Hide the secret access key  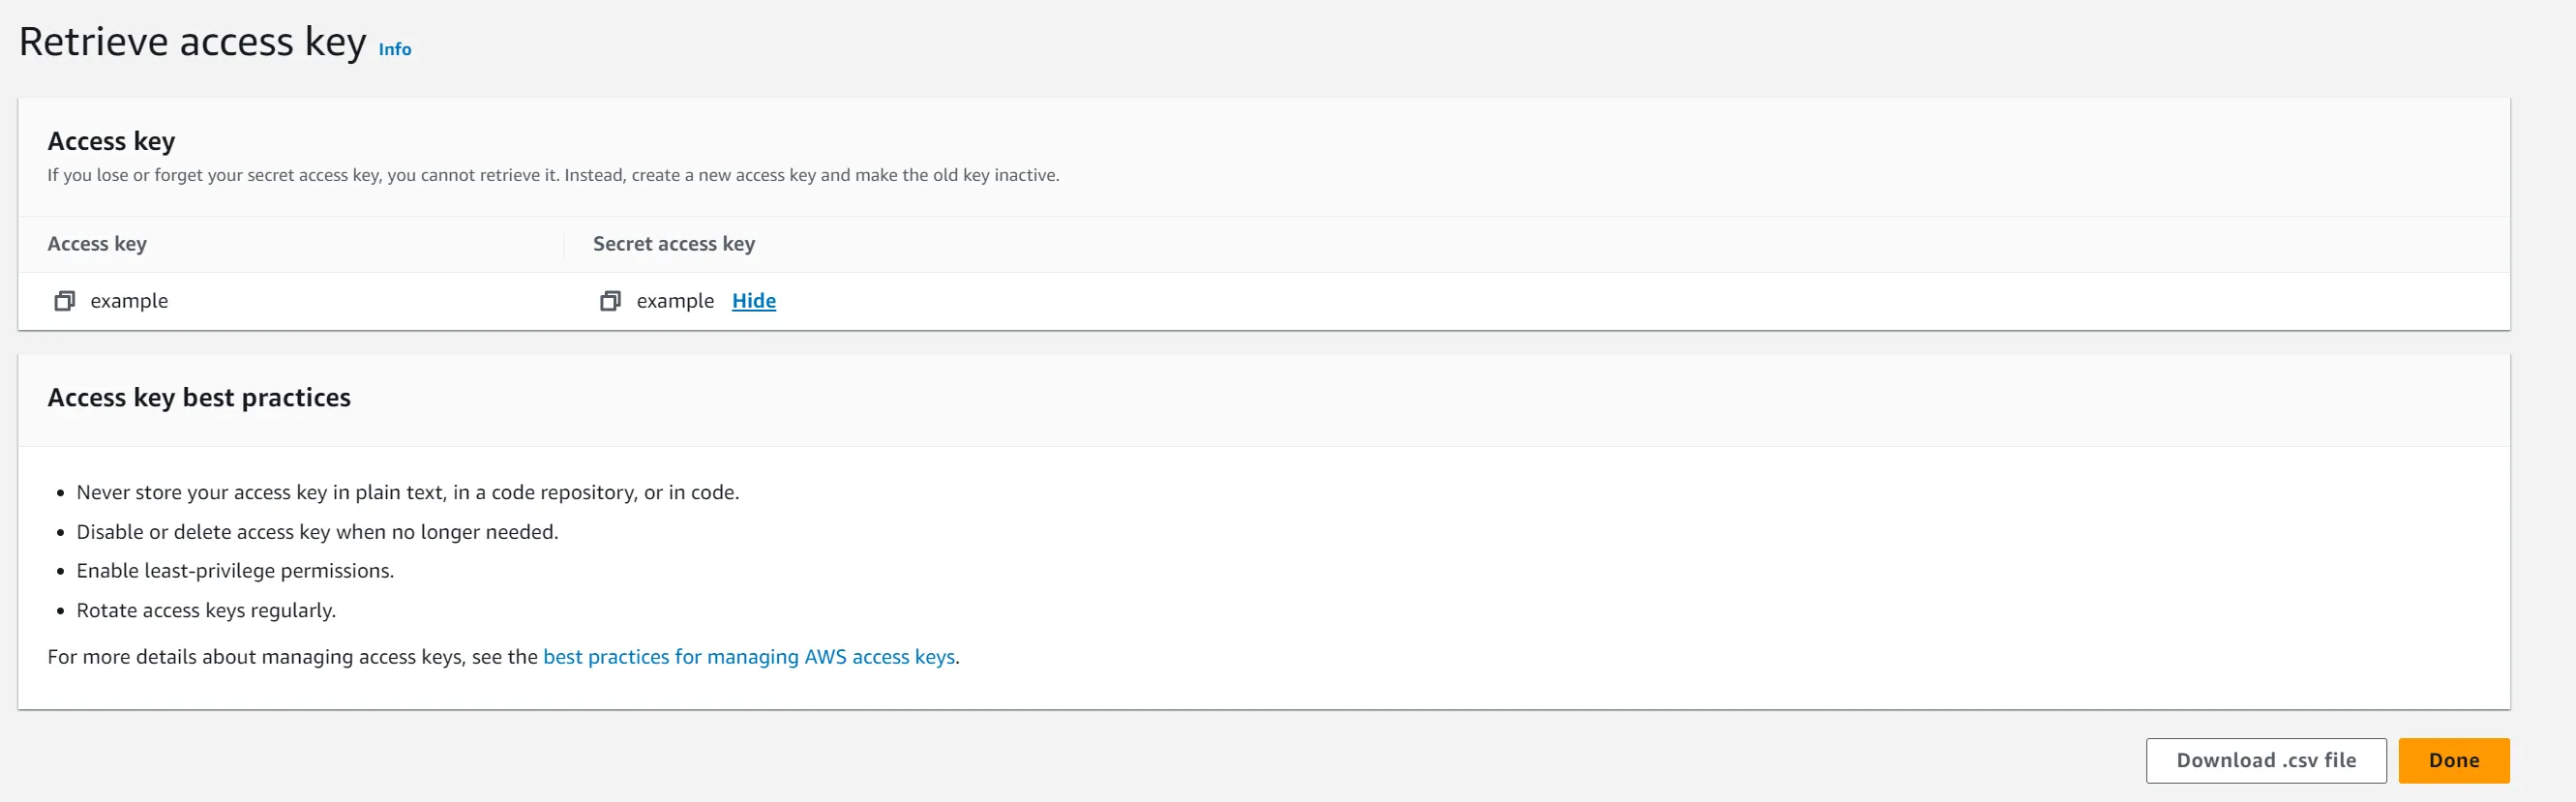tap(754, 301)
